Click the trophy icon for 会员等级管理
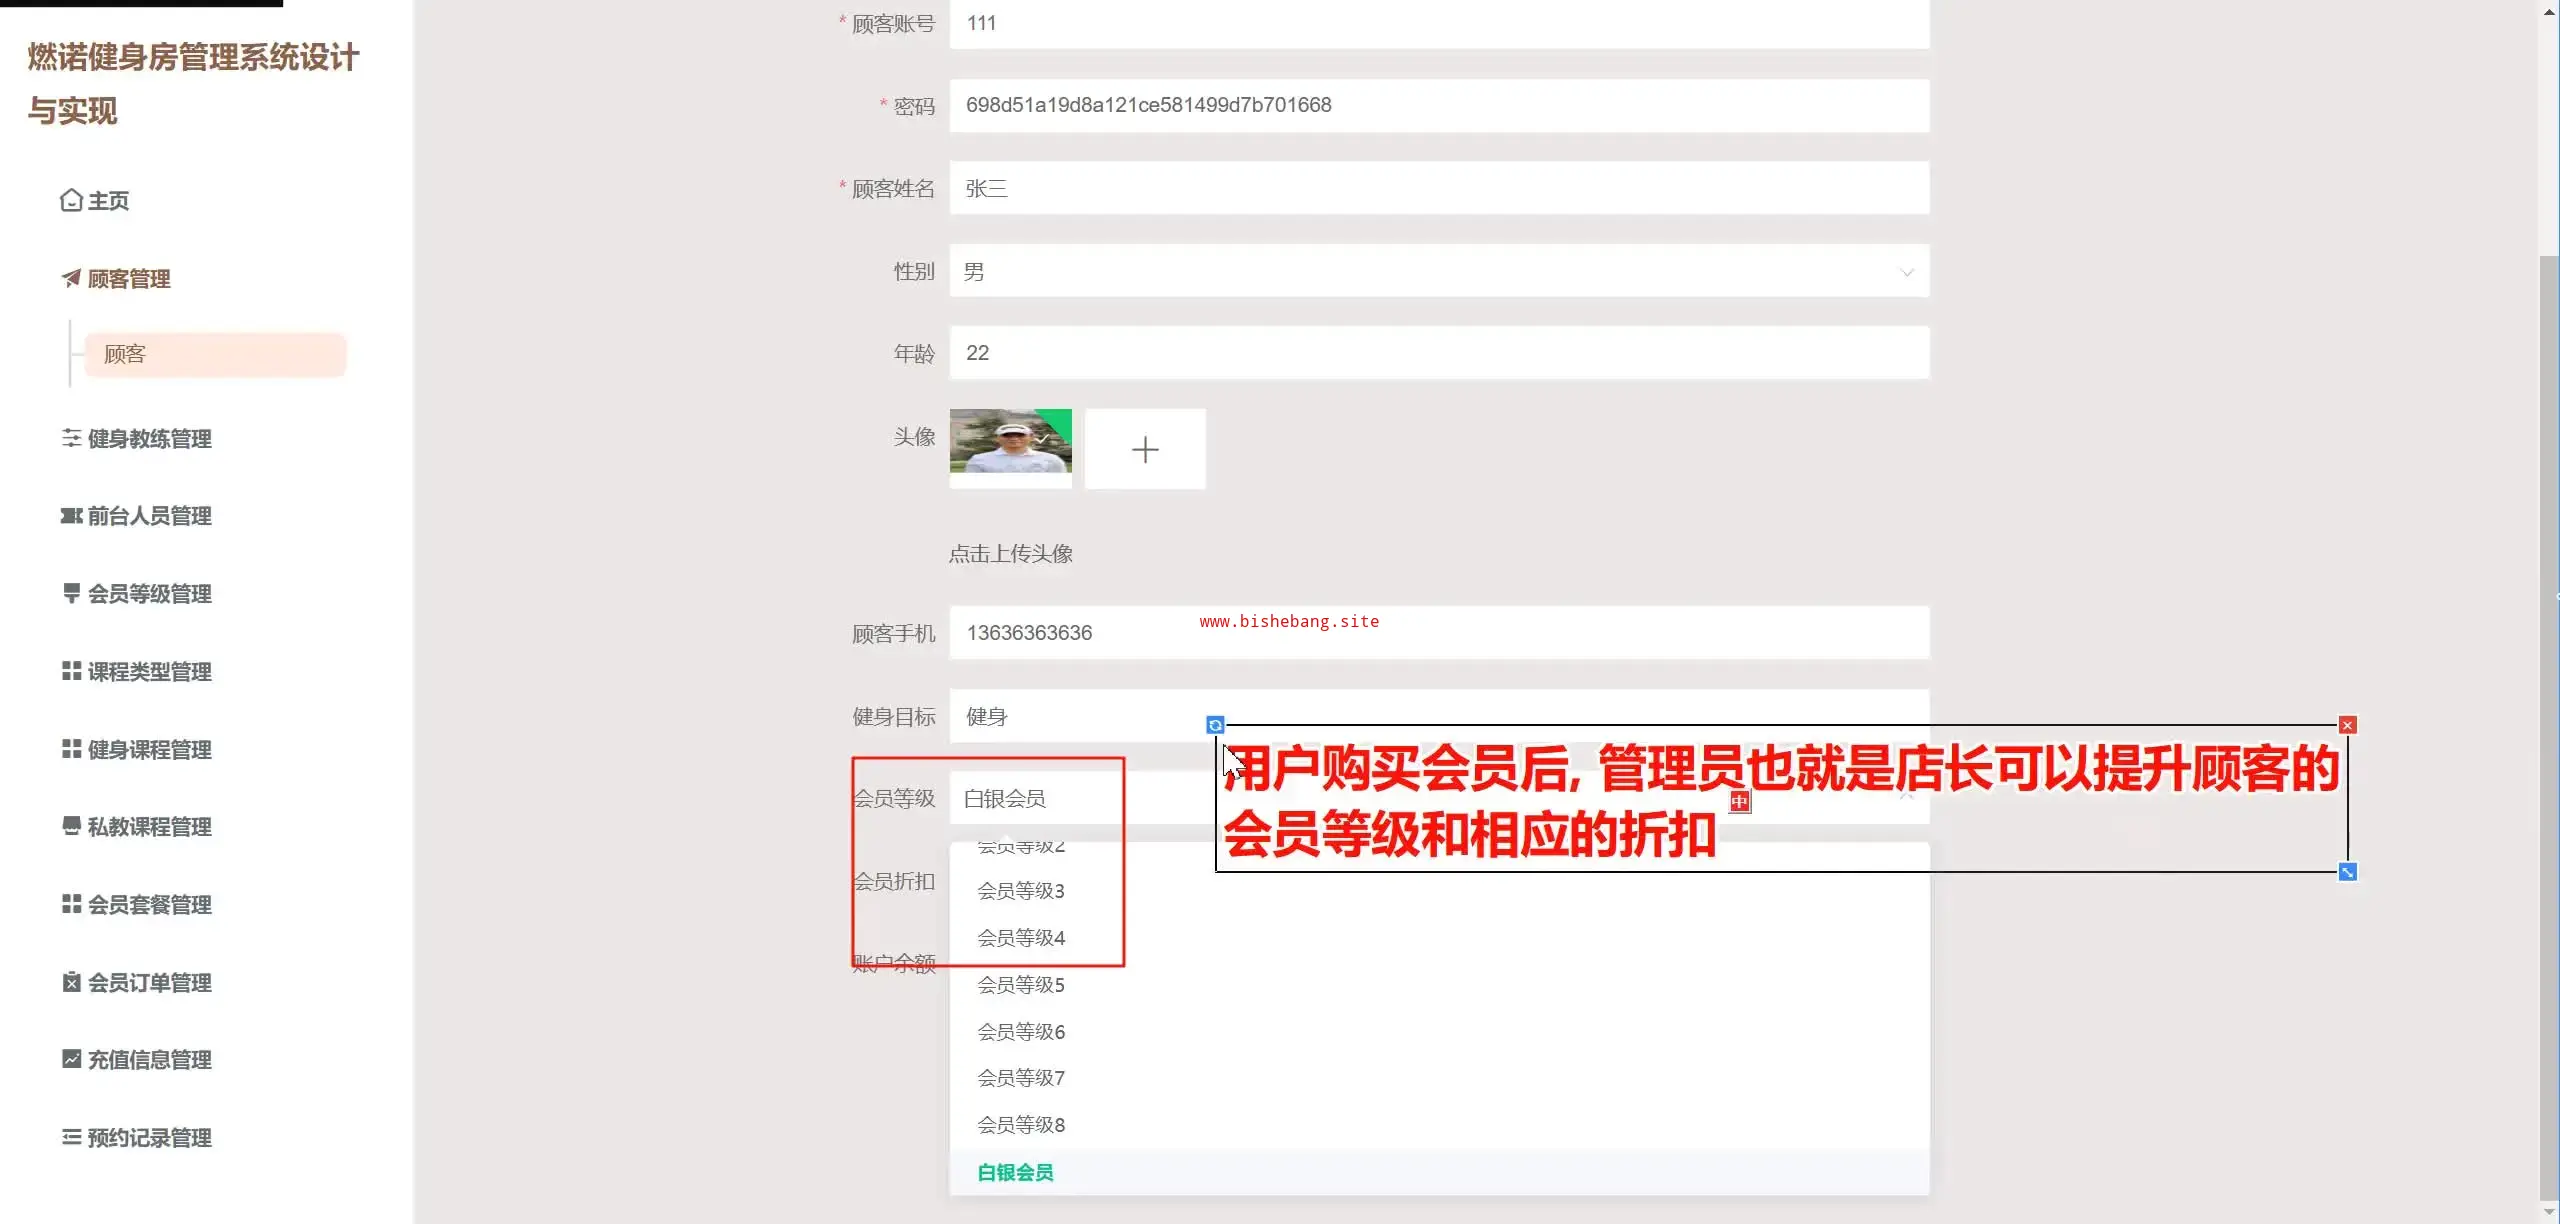 (x=71, y=593)
